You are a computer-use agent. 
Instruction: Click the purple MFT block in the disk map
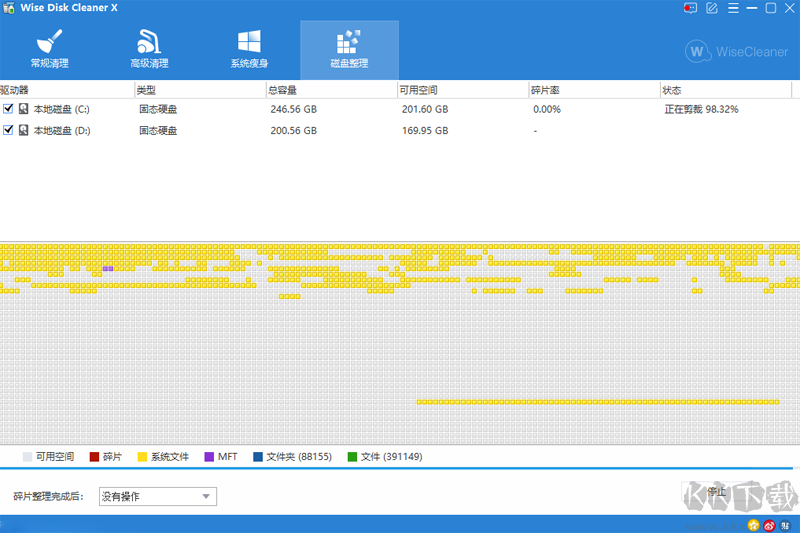click(108, 268)
